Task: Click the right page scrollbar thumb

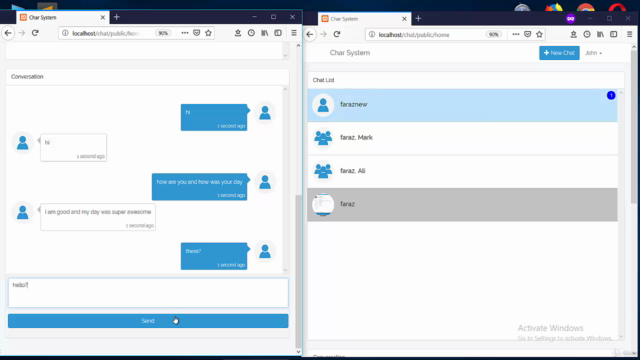Action: click(x=633, y=127)
